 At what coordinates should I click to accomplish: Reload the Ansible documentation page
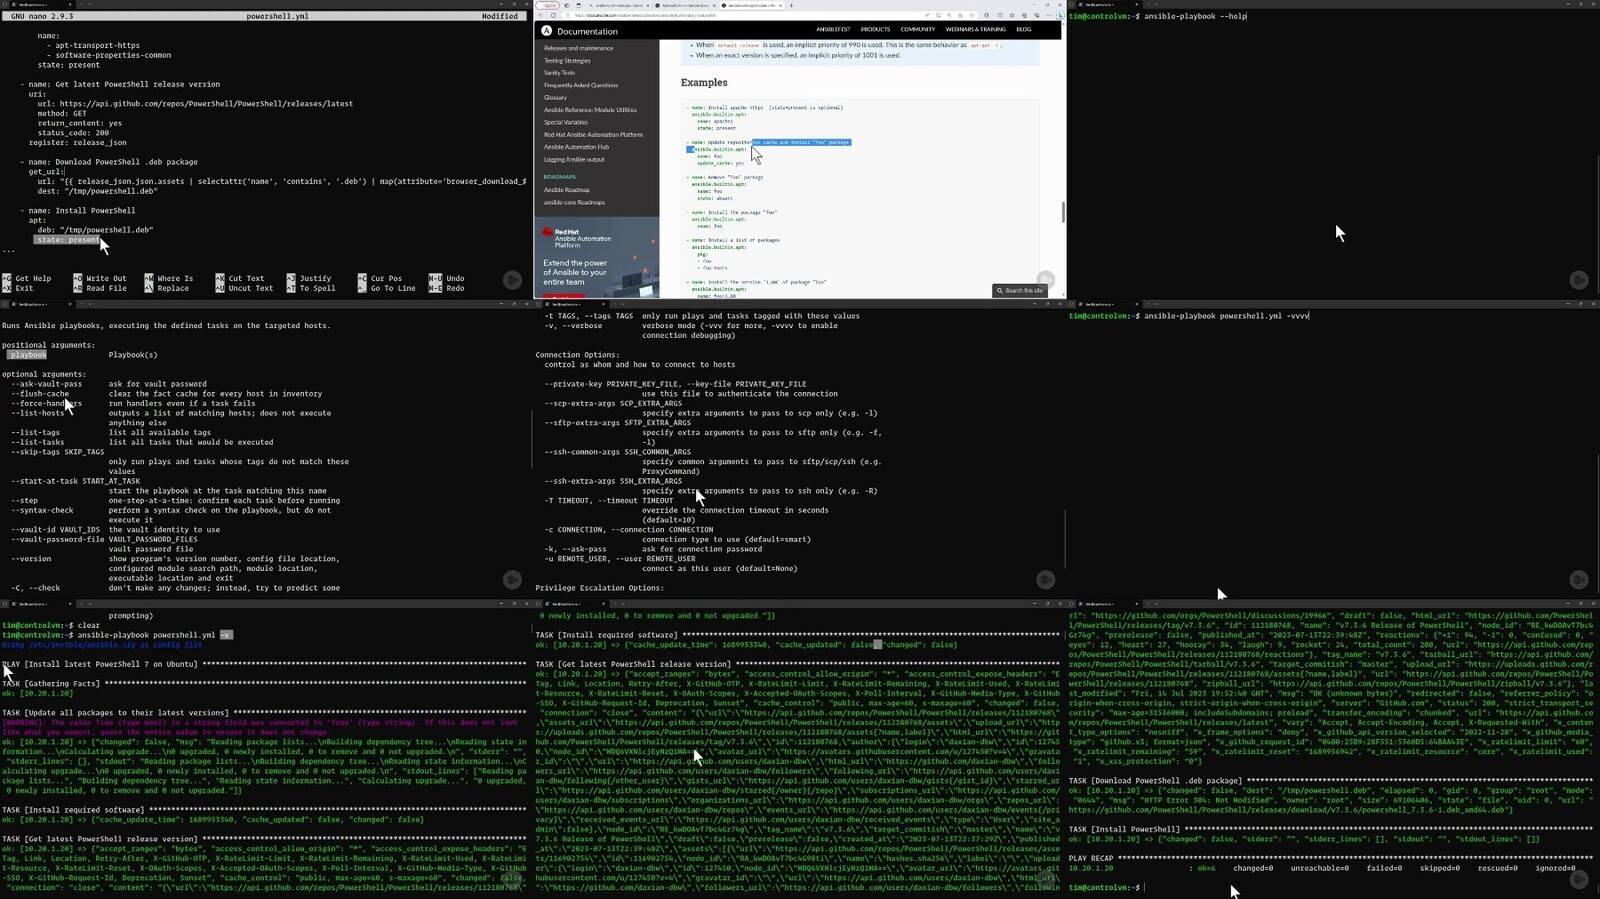pos(553,15)
